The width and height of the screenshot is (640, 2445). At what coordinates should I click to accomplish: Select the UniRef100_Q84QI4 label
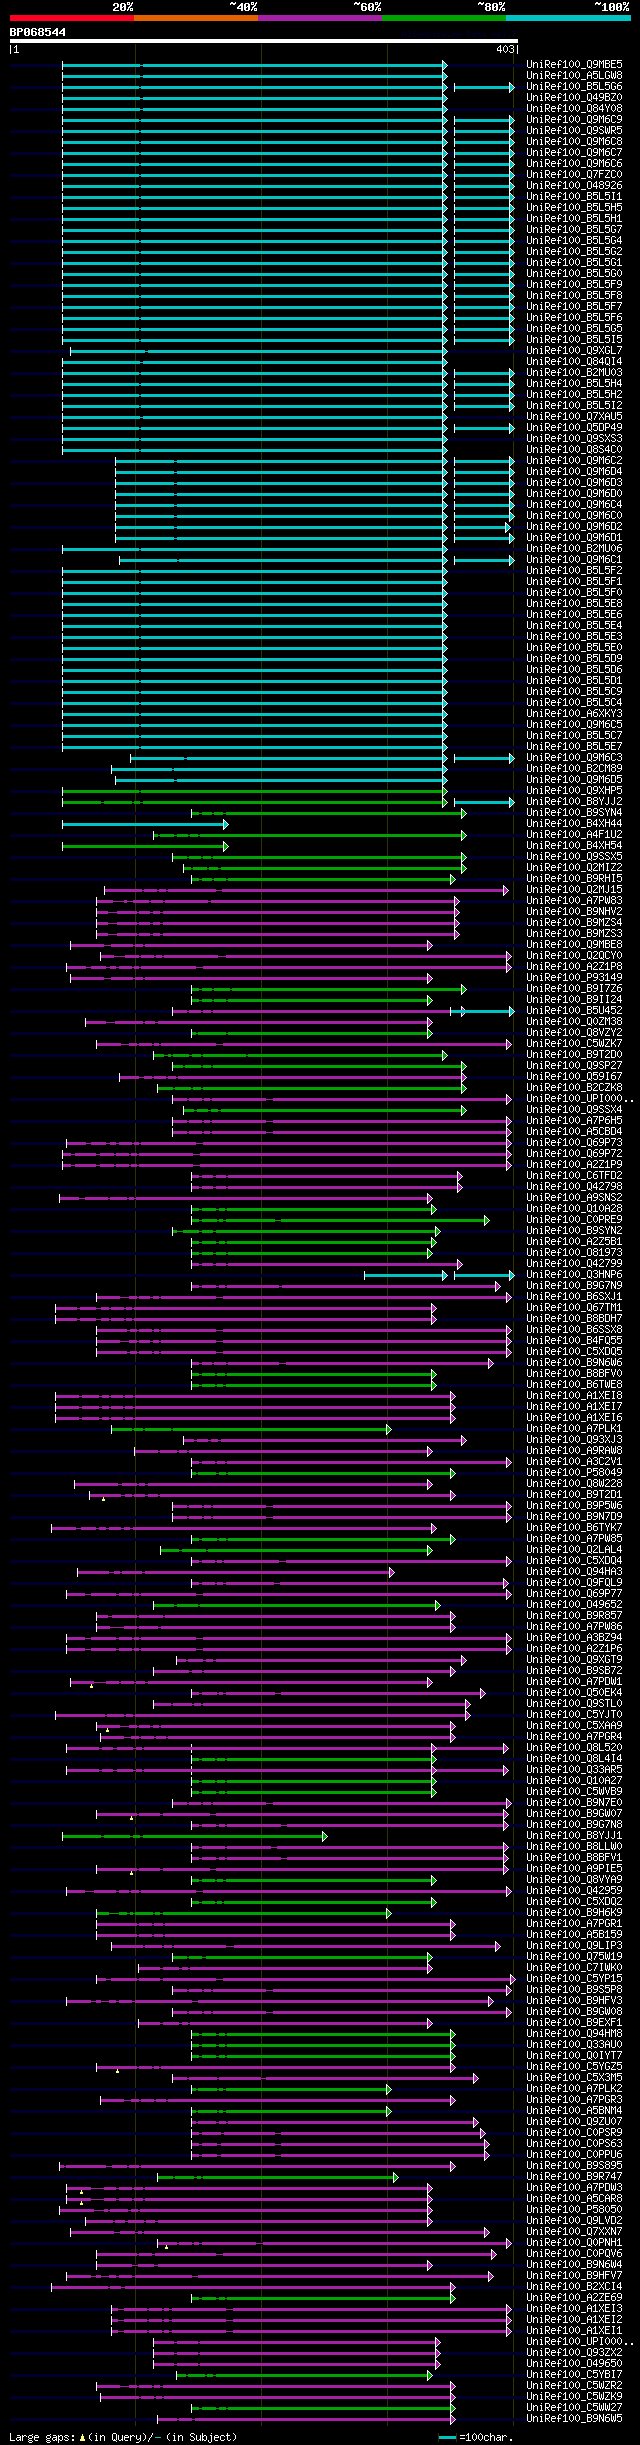(x=574, y=361)
